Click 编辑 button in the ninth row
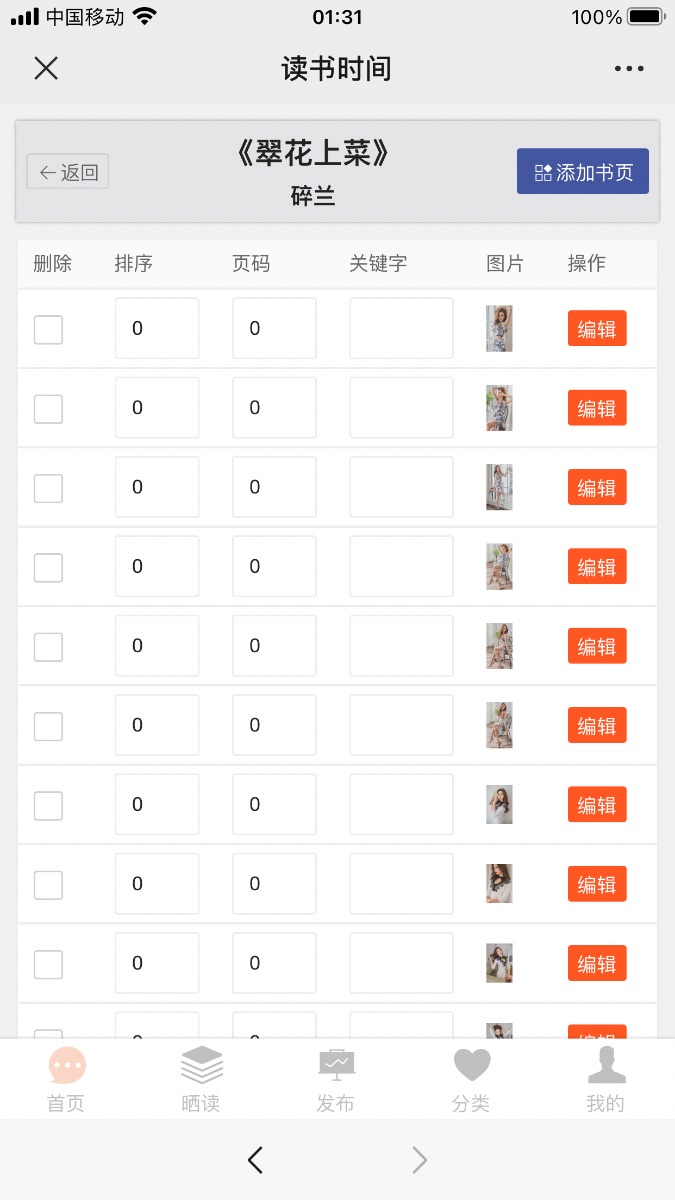675x1200 pixels. (x=597, y=963)
